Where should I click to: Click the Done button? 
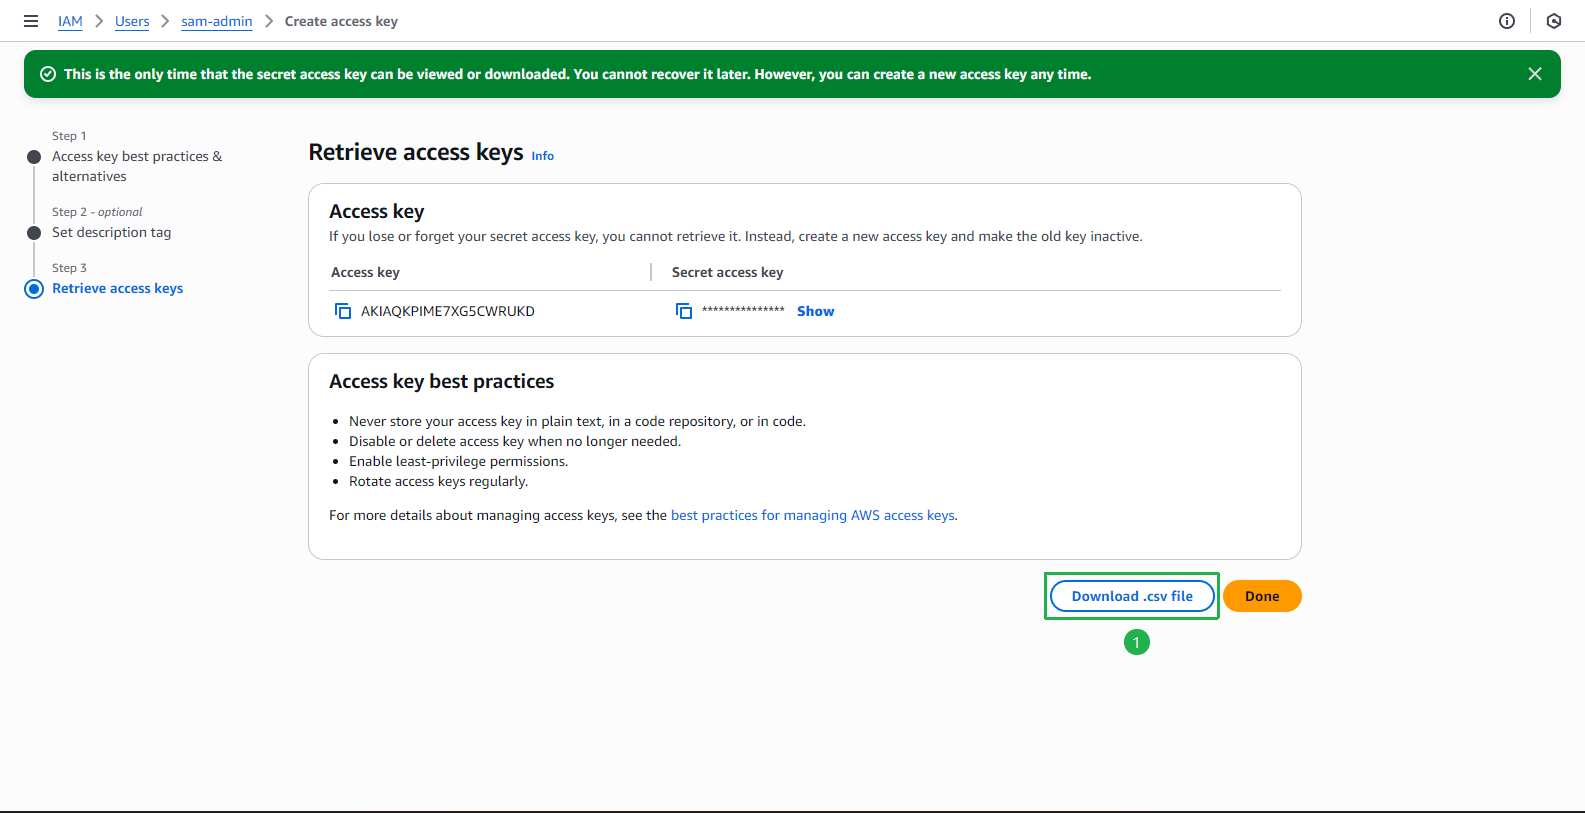click(x=1262, y=596)
